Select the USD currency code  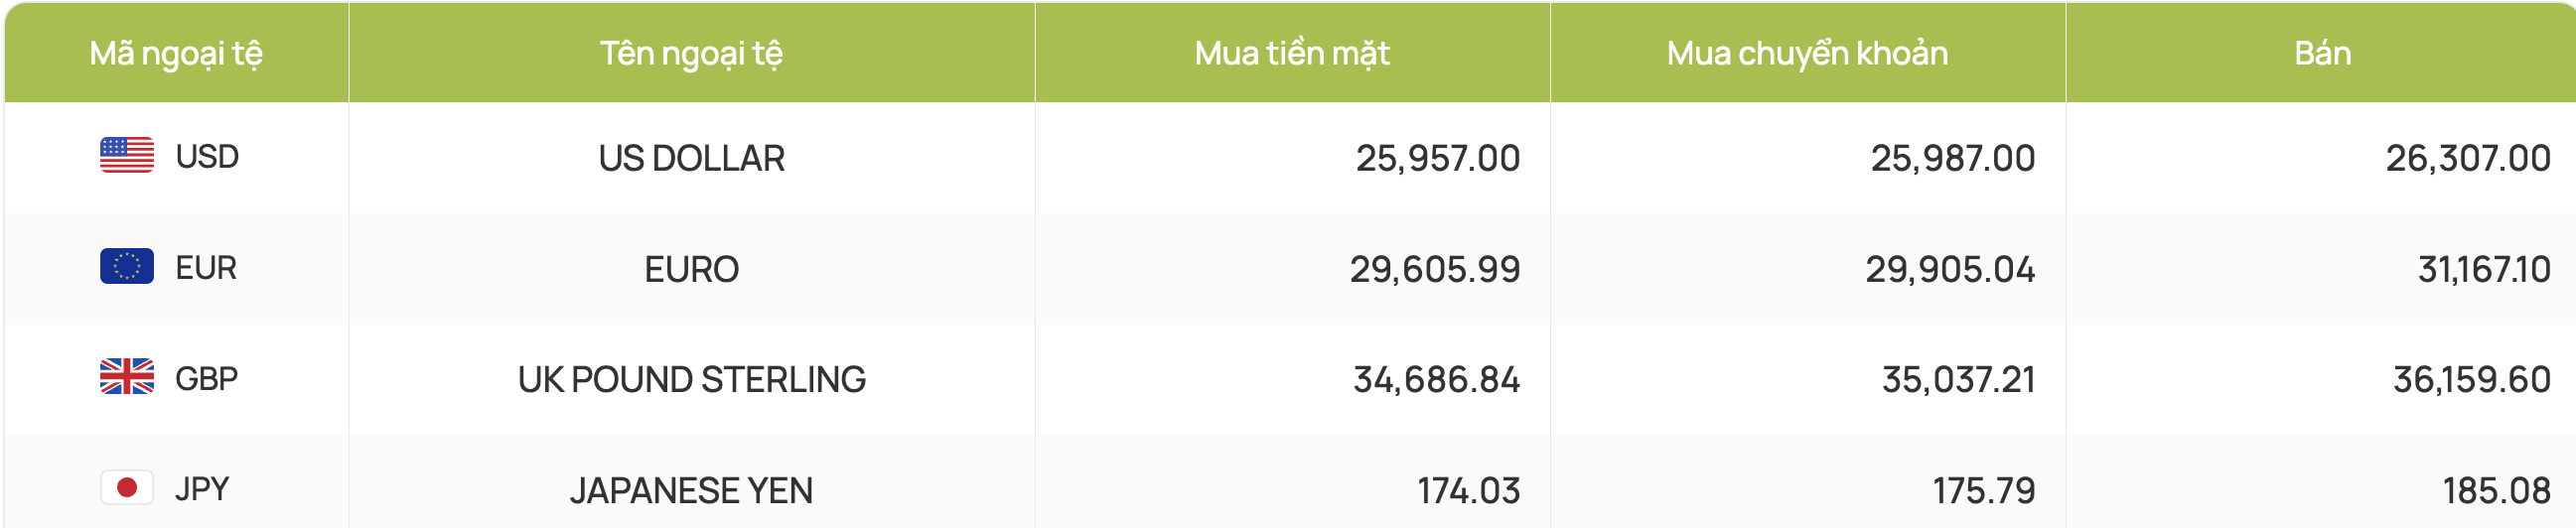click(x=207, y=157)
